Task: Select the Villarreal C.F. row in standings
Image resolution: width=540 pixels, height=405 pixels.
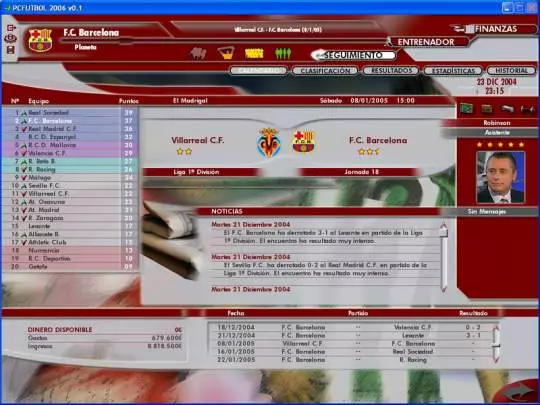Action: point(71,194)
